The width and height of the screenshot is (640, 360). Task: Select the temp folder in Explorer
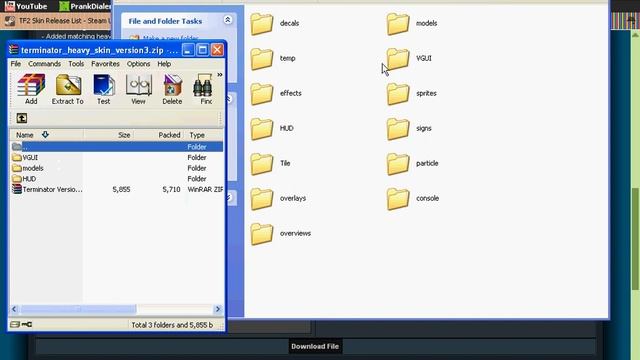[273, 59]
